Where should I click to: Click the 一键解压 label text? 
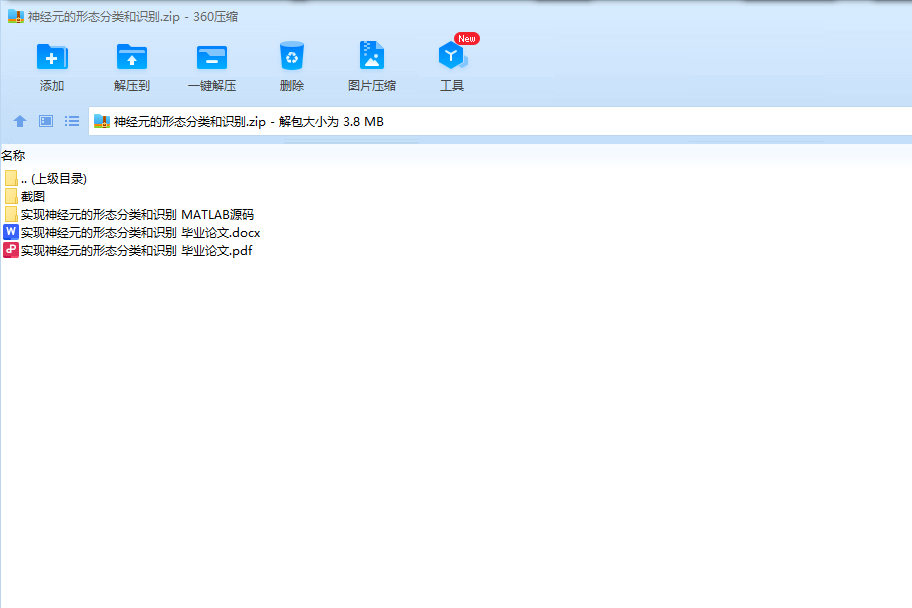click(212, 86)
